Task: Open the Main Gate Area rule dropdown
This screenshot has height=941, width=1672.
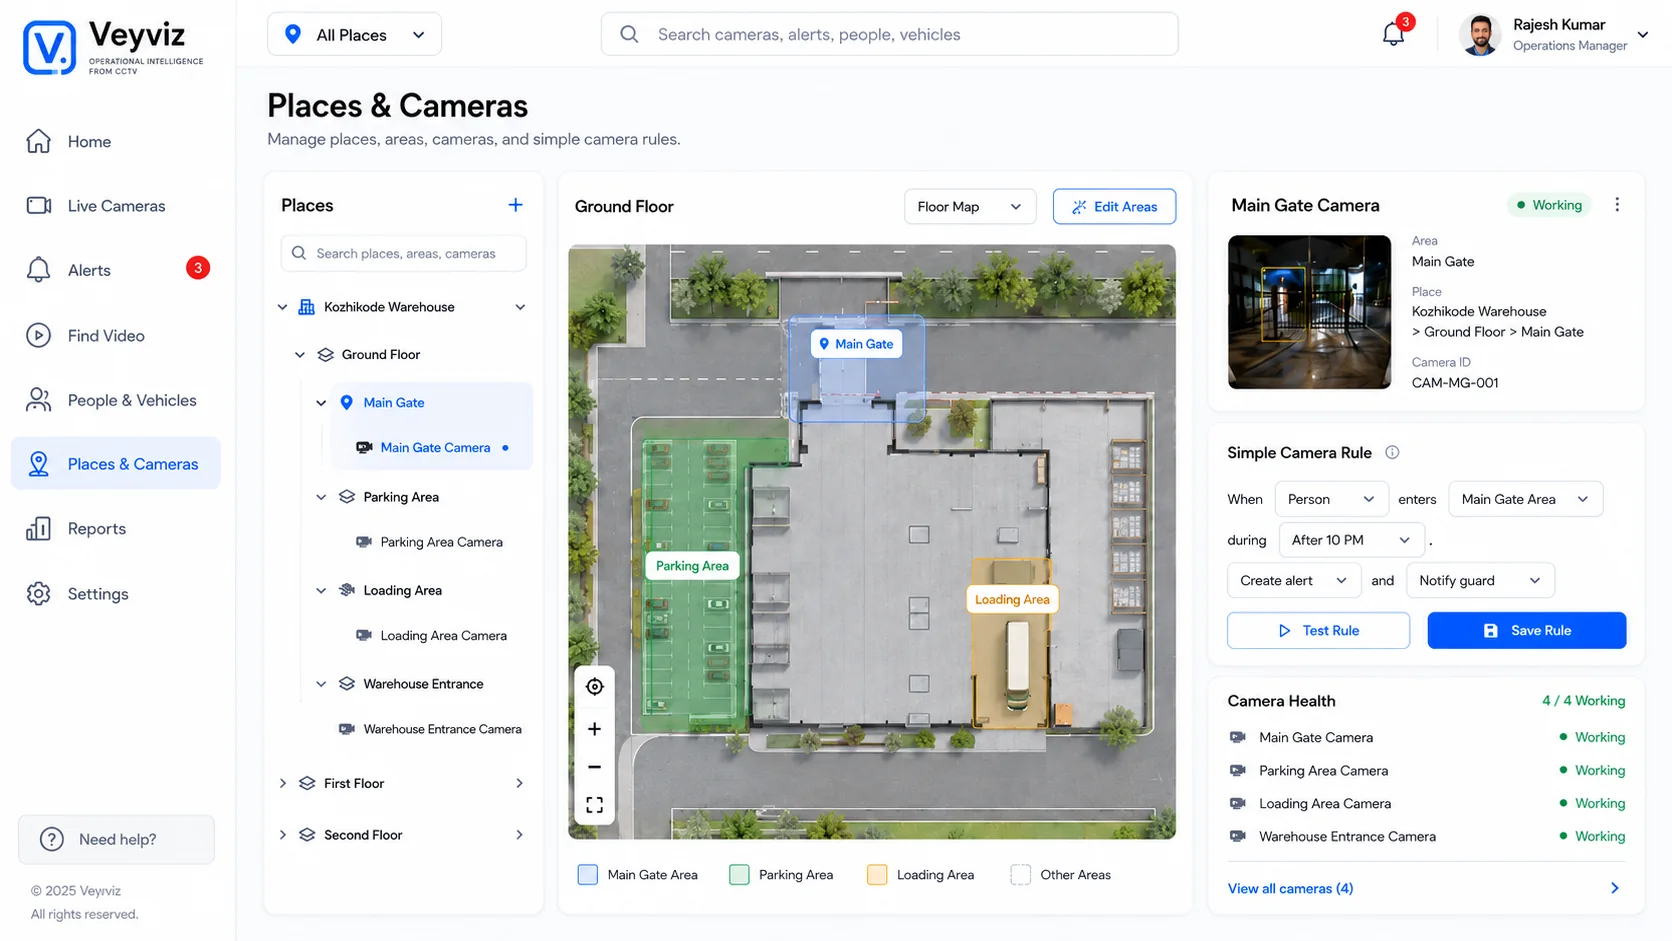Action: [x=1525, y=499]
